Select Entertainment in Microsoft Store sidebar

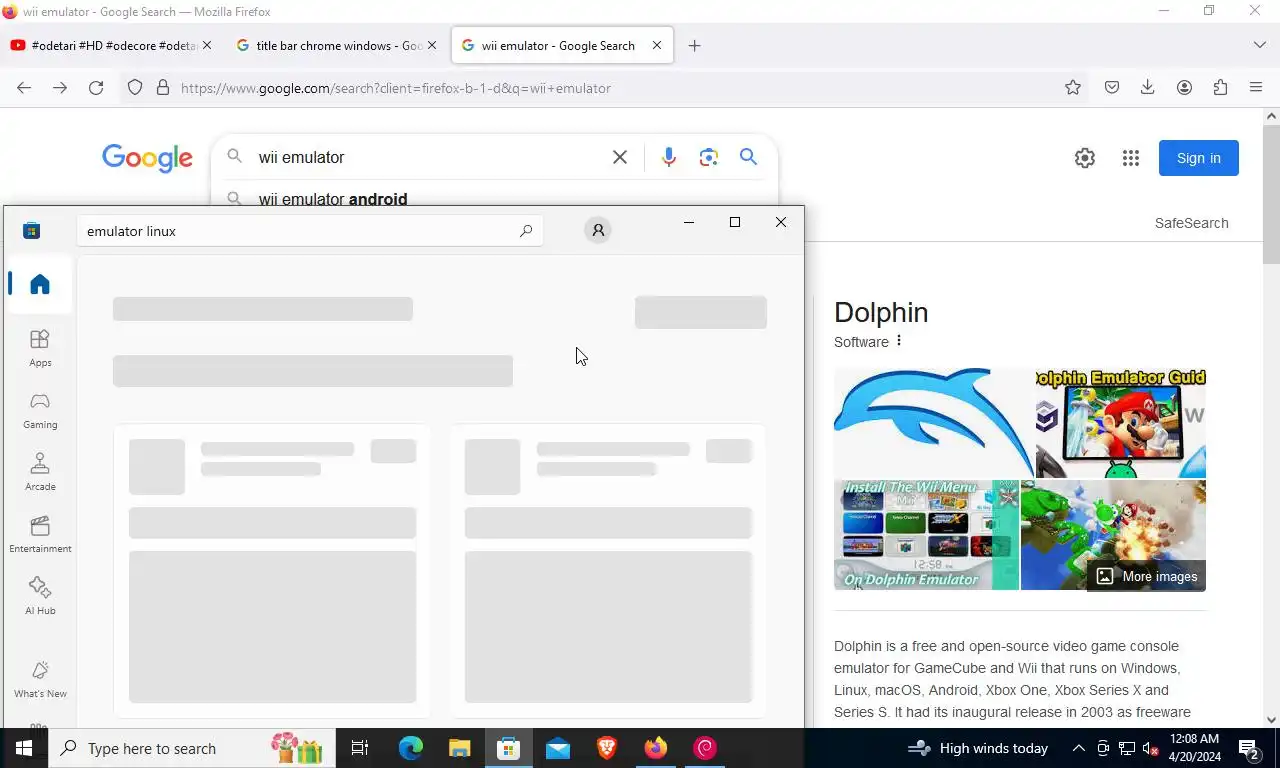40,534
